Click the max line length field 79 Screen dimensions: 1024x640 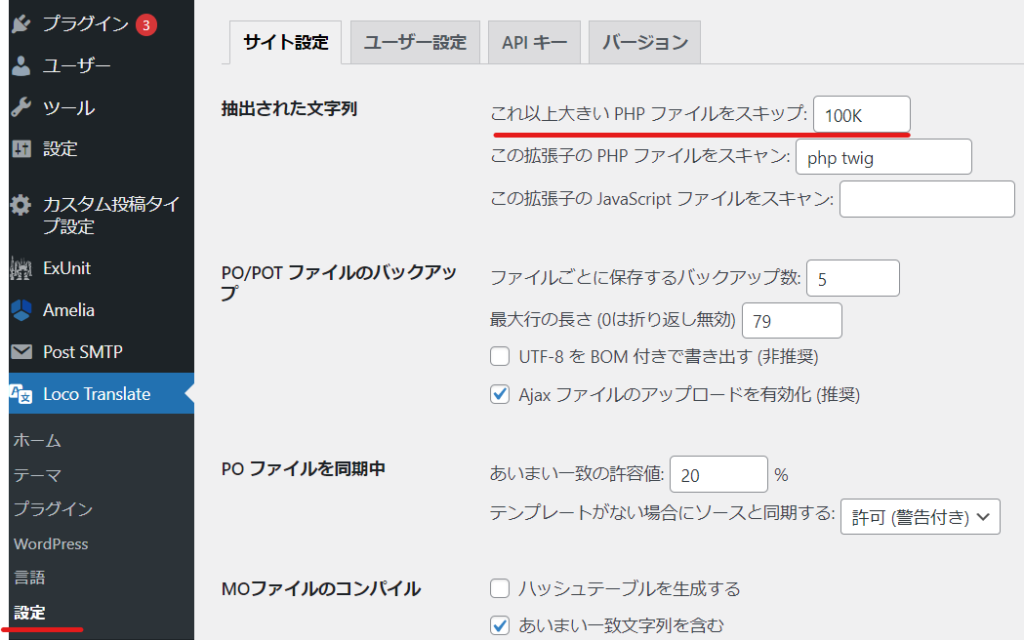792,321
